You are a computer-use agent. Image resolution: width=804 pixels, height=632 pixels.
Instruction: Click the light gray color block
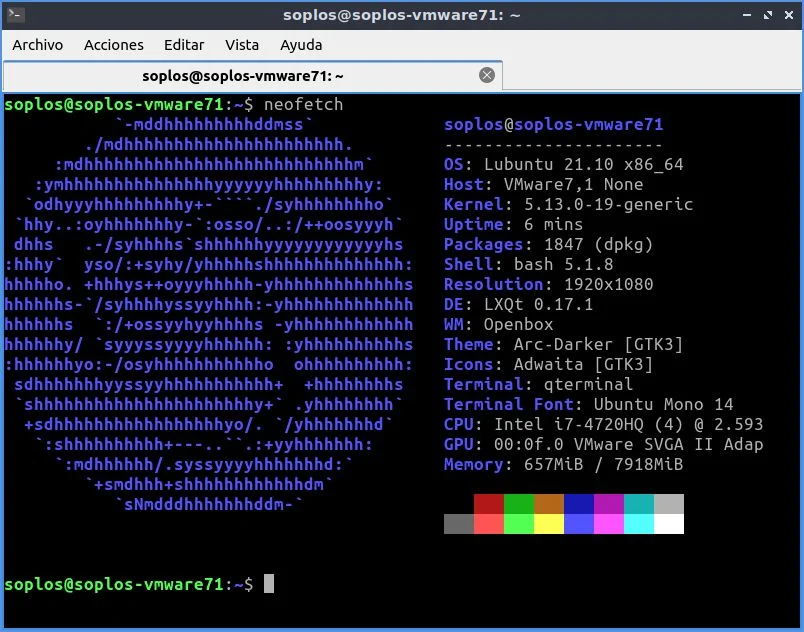pos(669,504)
